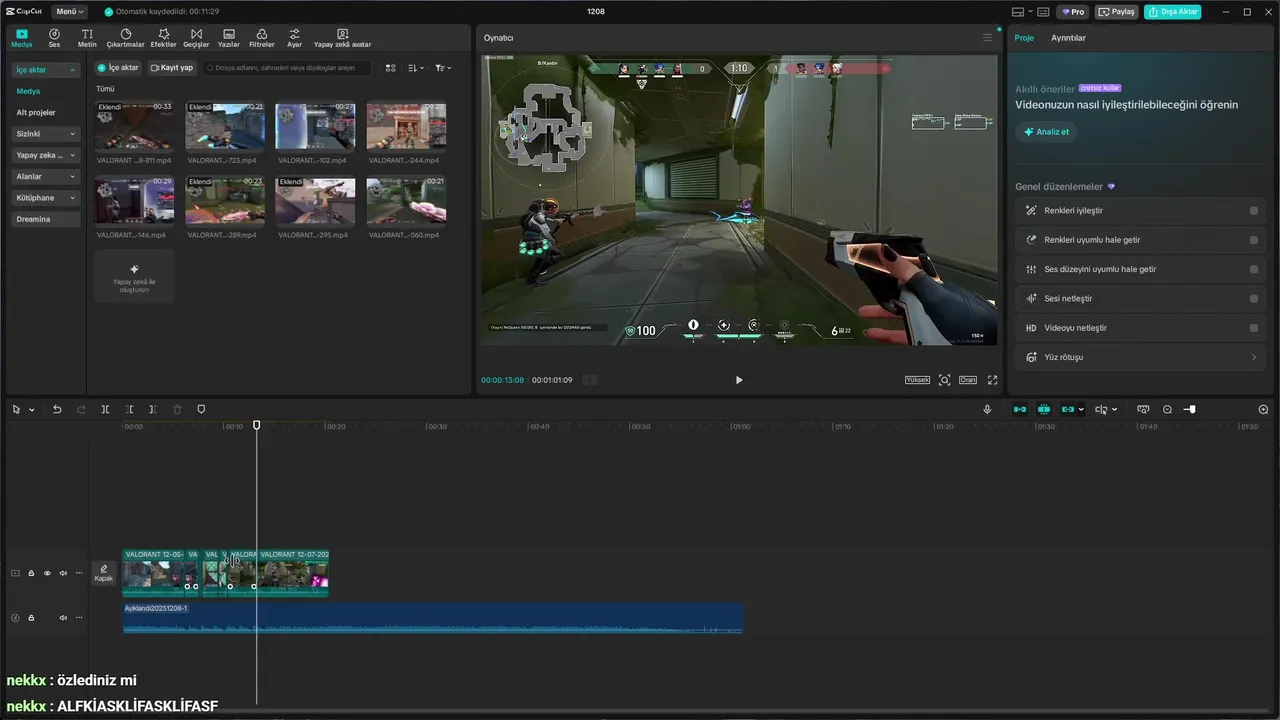Image resolution: width=1280 pixels, height=720 pixels.
Task: Zoom in the timeline
Action: (1263, 409)
